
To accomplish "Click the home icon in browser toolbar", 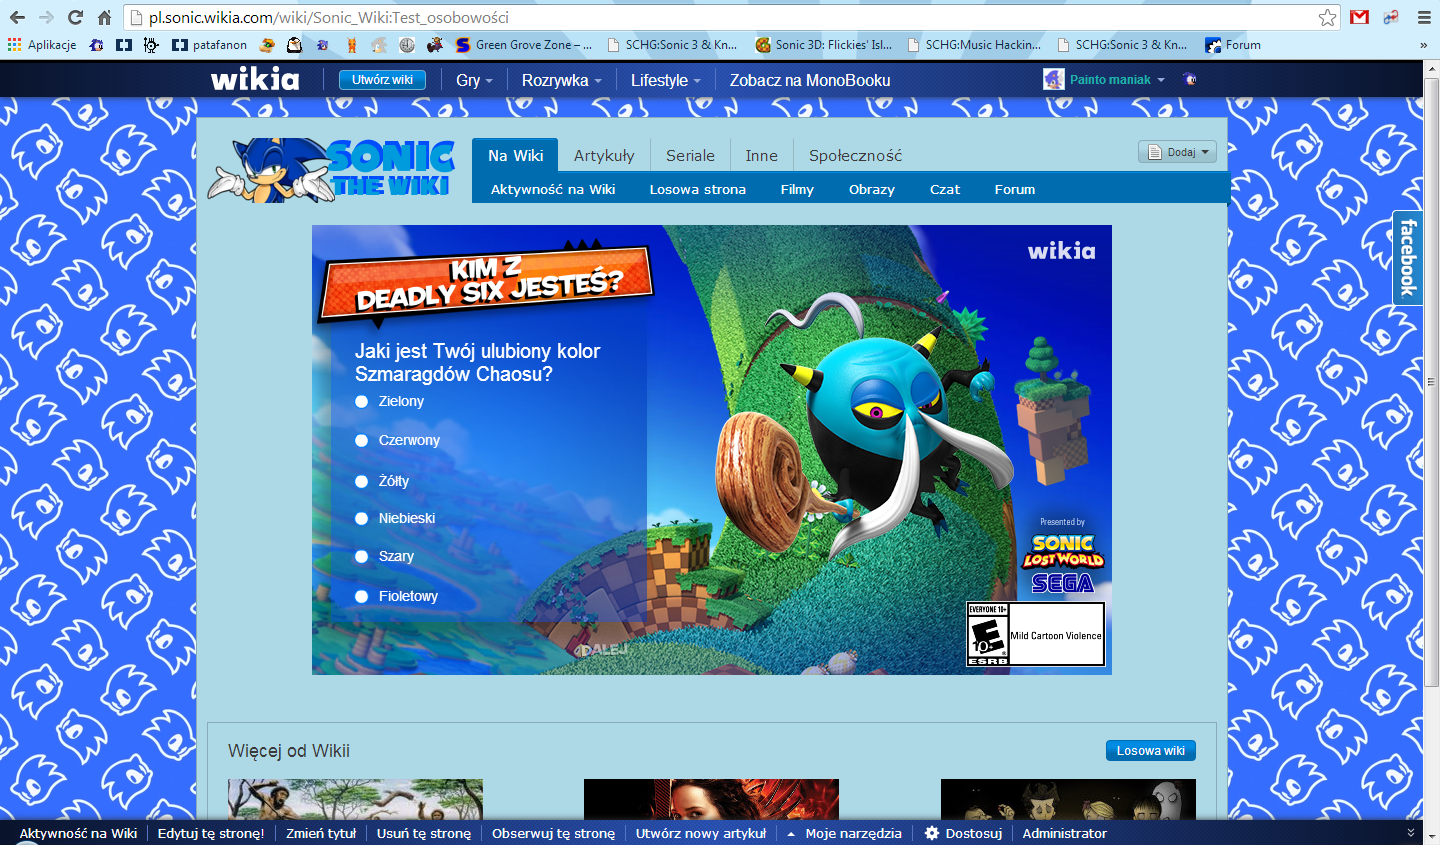I will click(x=104, y=17).
